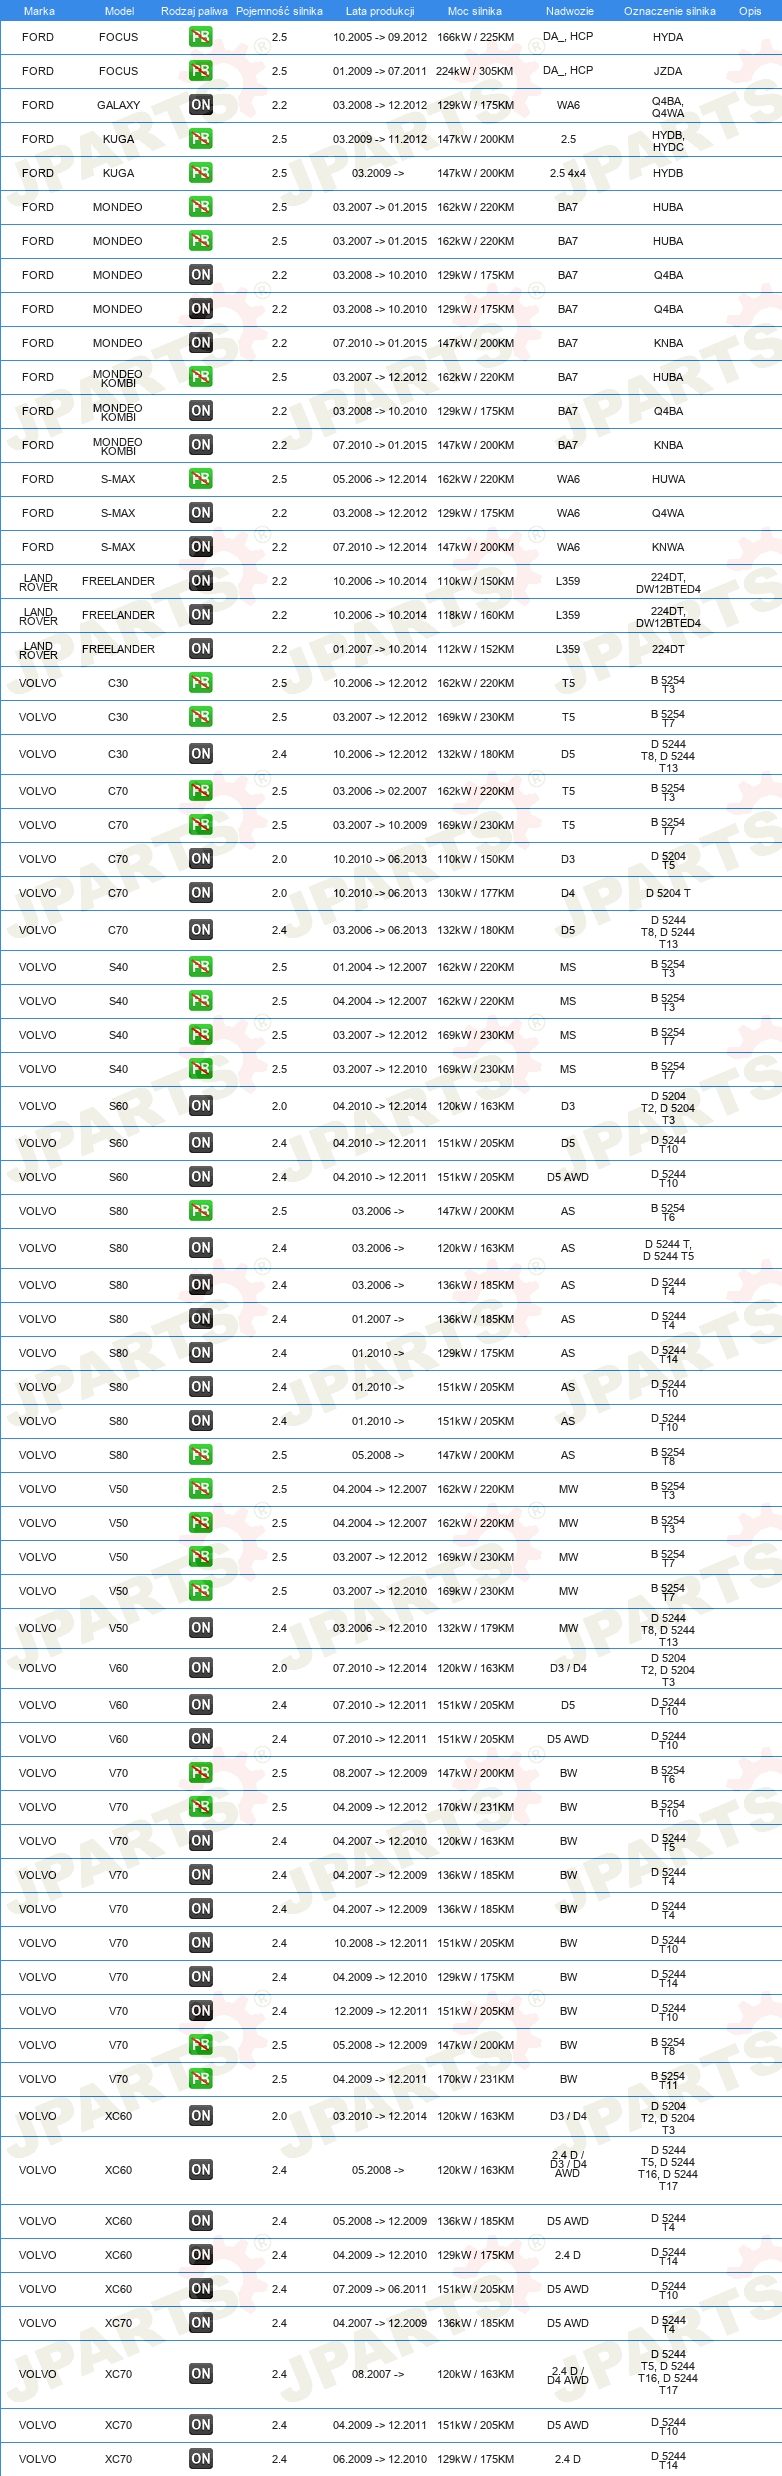Click ON icon in XC60 07.2009 -> 06.2011 row
This screenshot has width=782, height=2476.
coord(201,2289)
